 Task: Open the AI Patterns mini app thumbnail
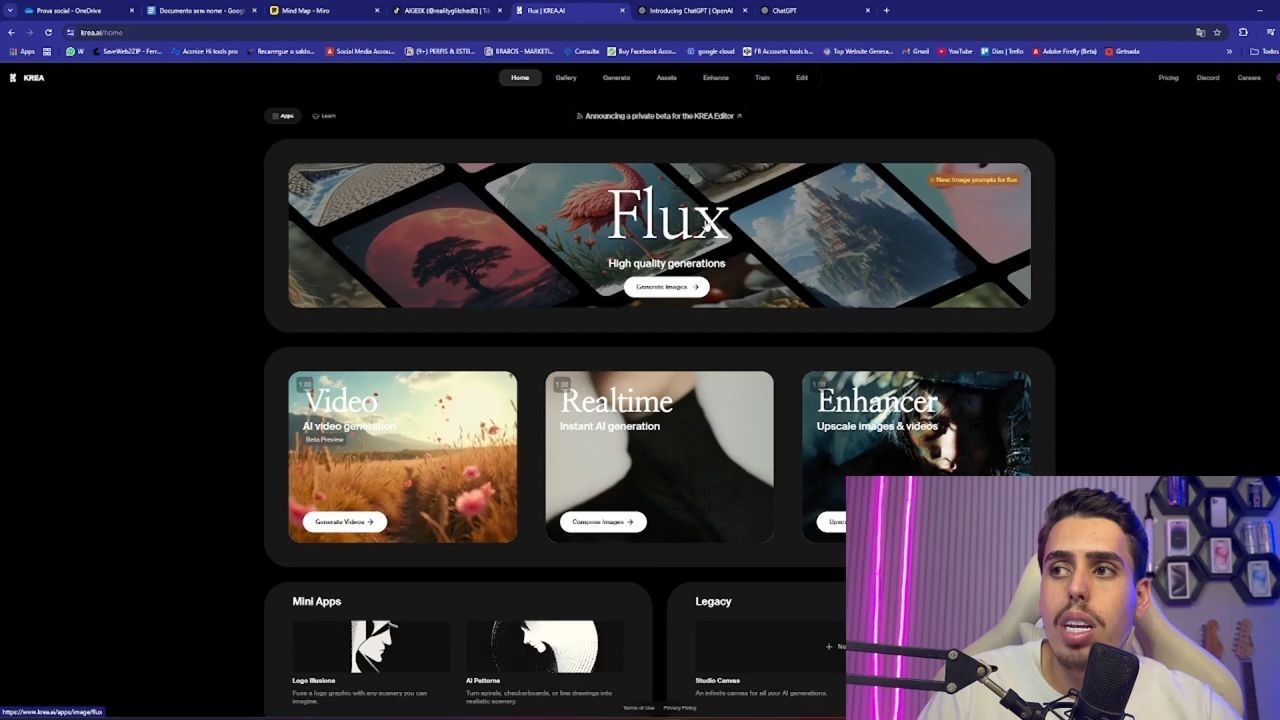click(544, 646)
